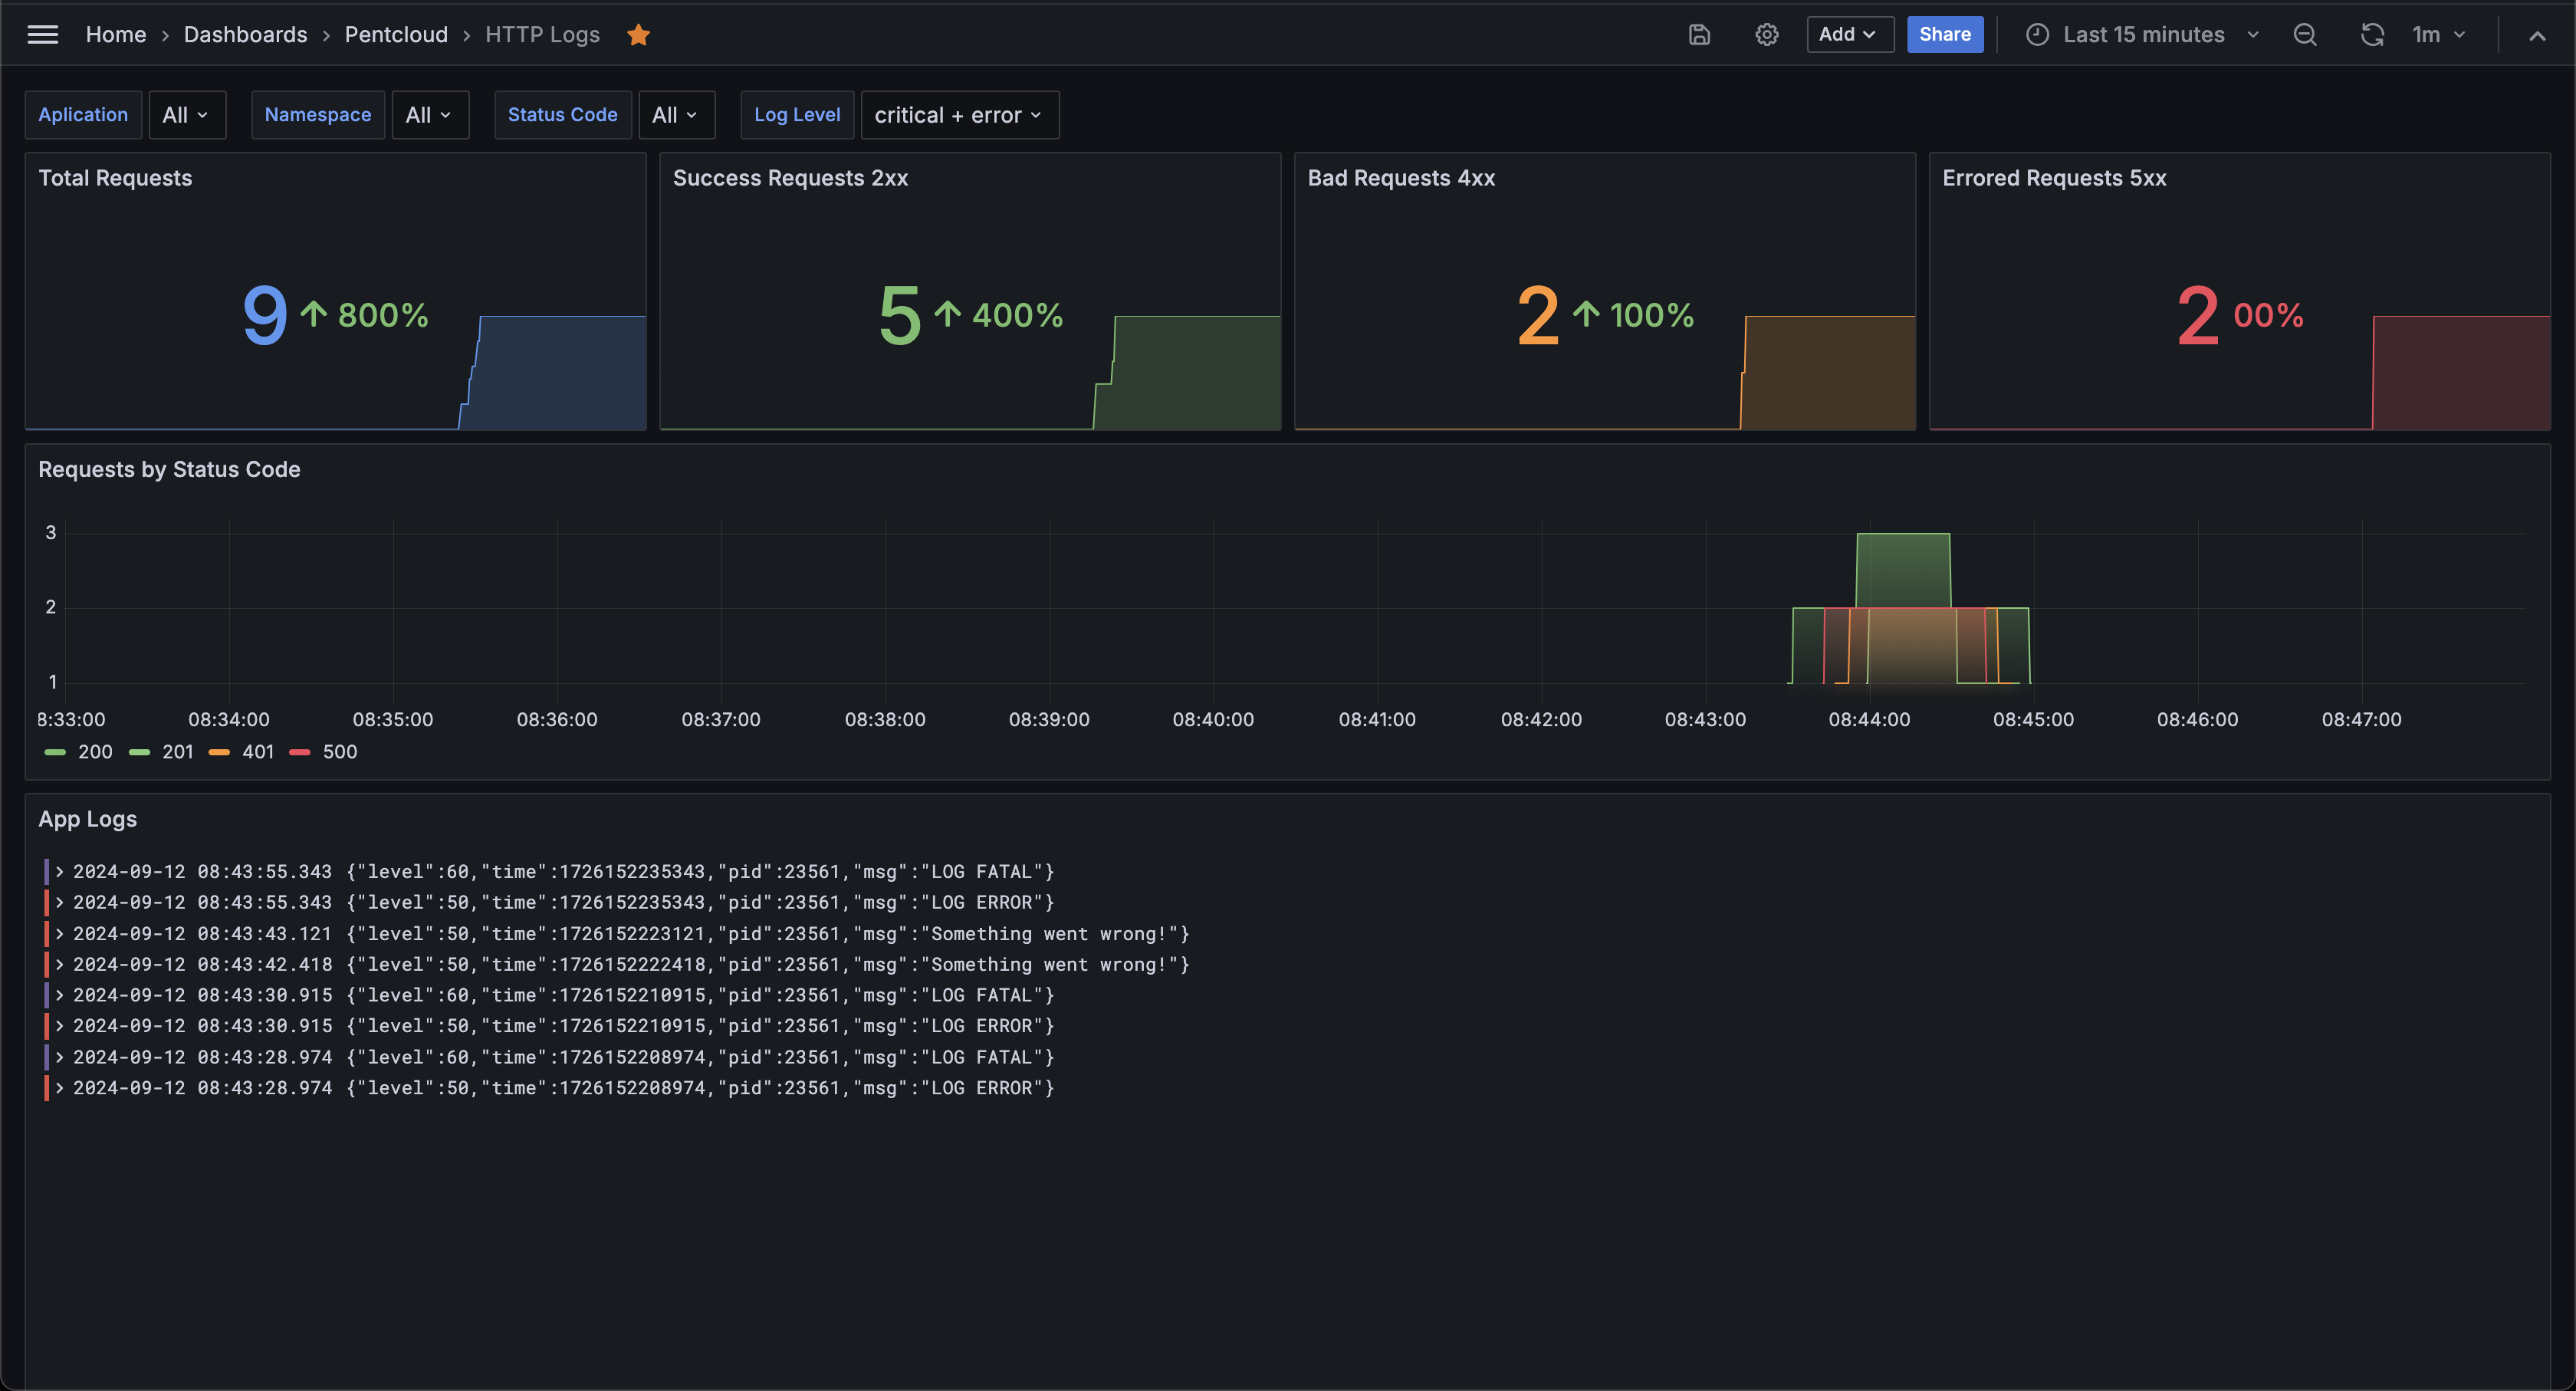This screenshot has width=2576, height=1391.
Task: Click the zoom out time range icon
Action: pos(2304,35)
